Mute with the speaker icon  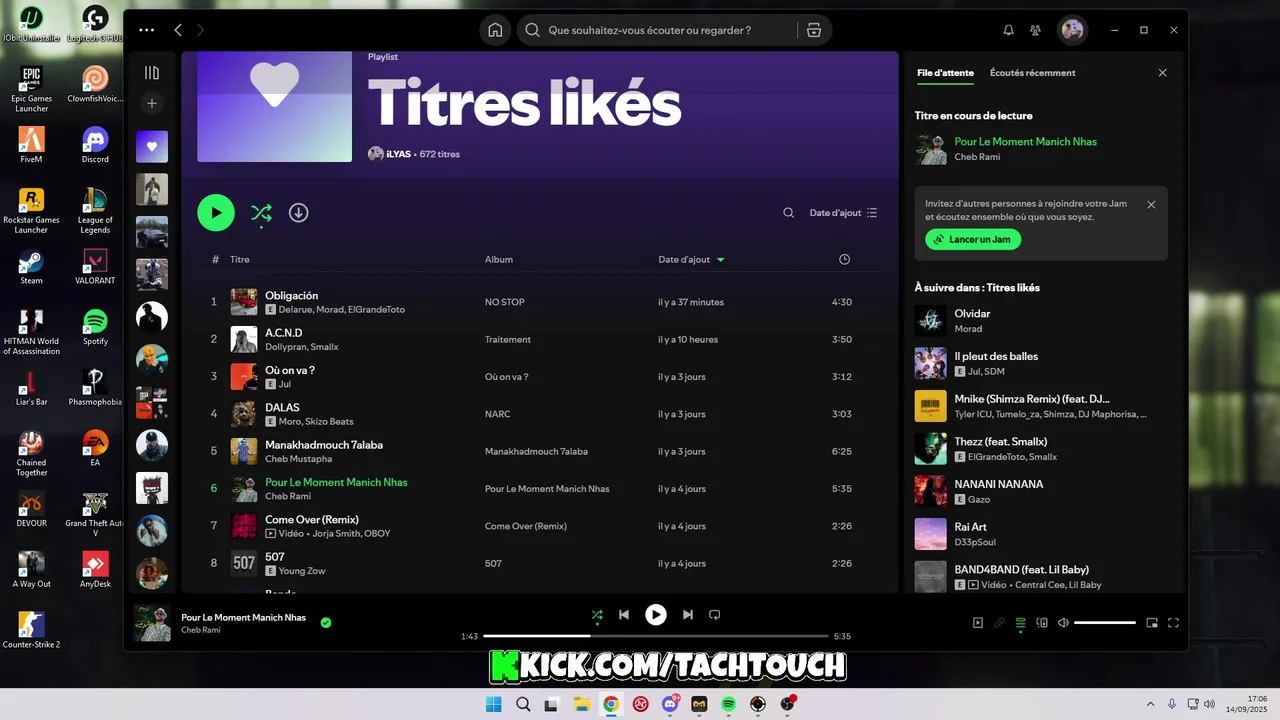pyautogui.click(x=1063, y=623)
